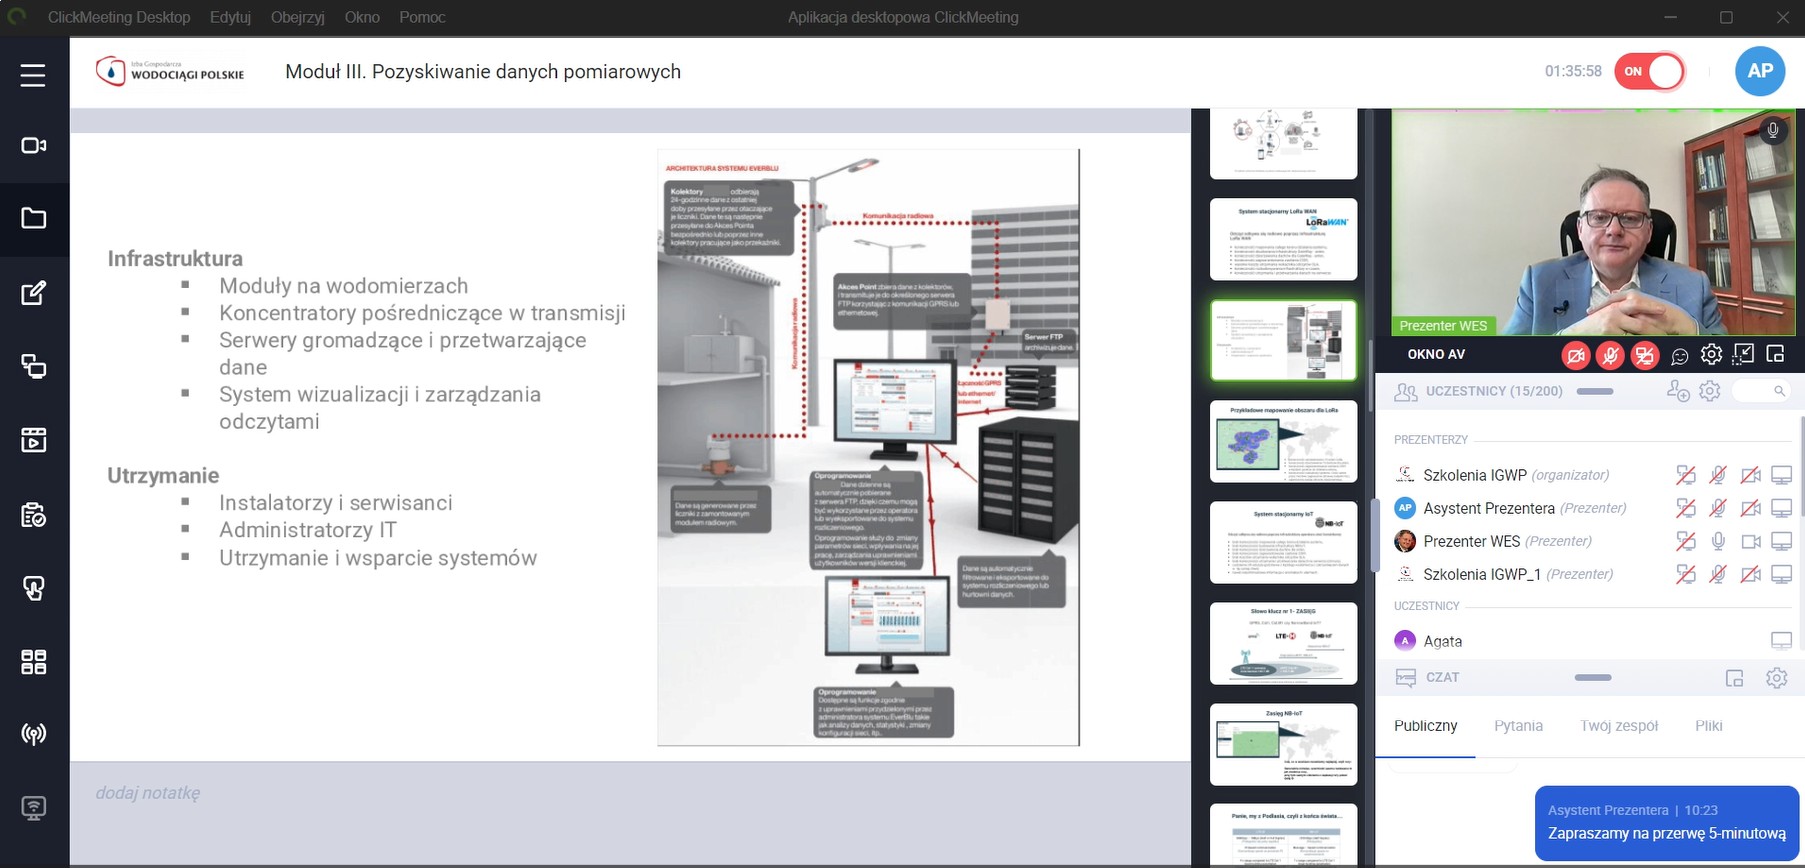Unmute your microphone in the AV window bar
The width and height of the screenshot is (1805, 868).
pos(1610,355)
